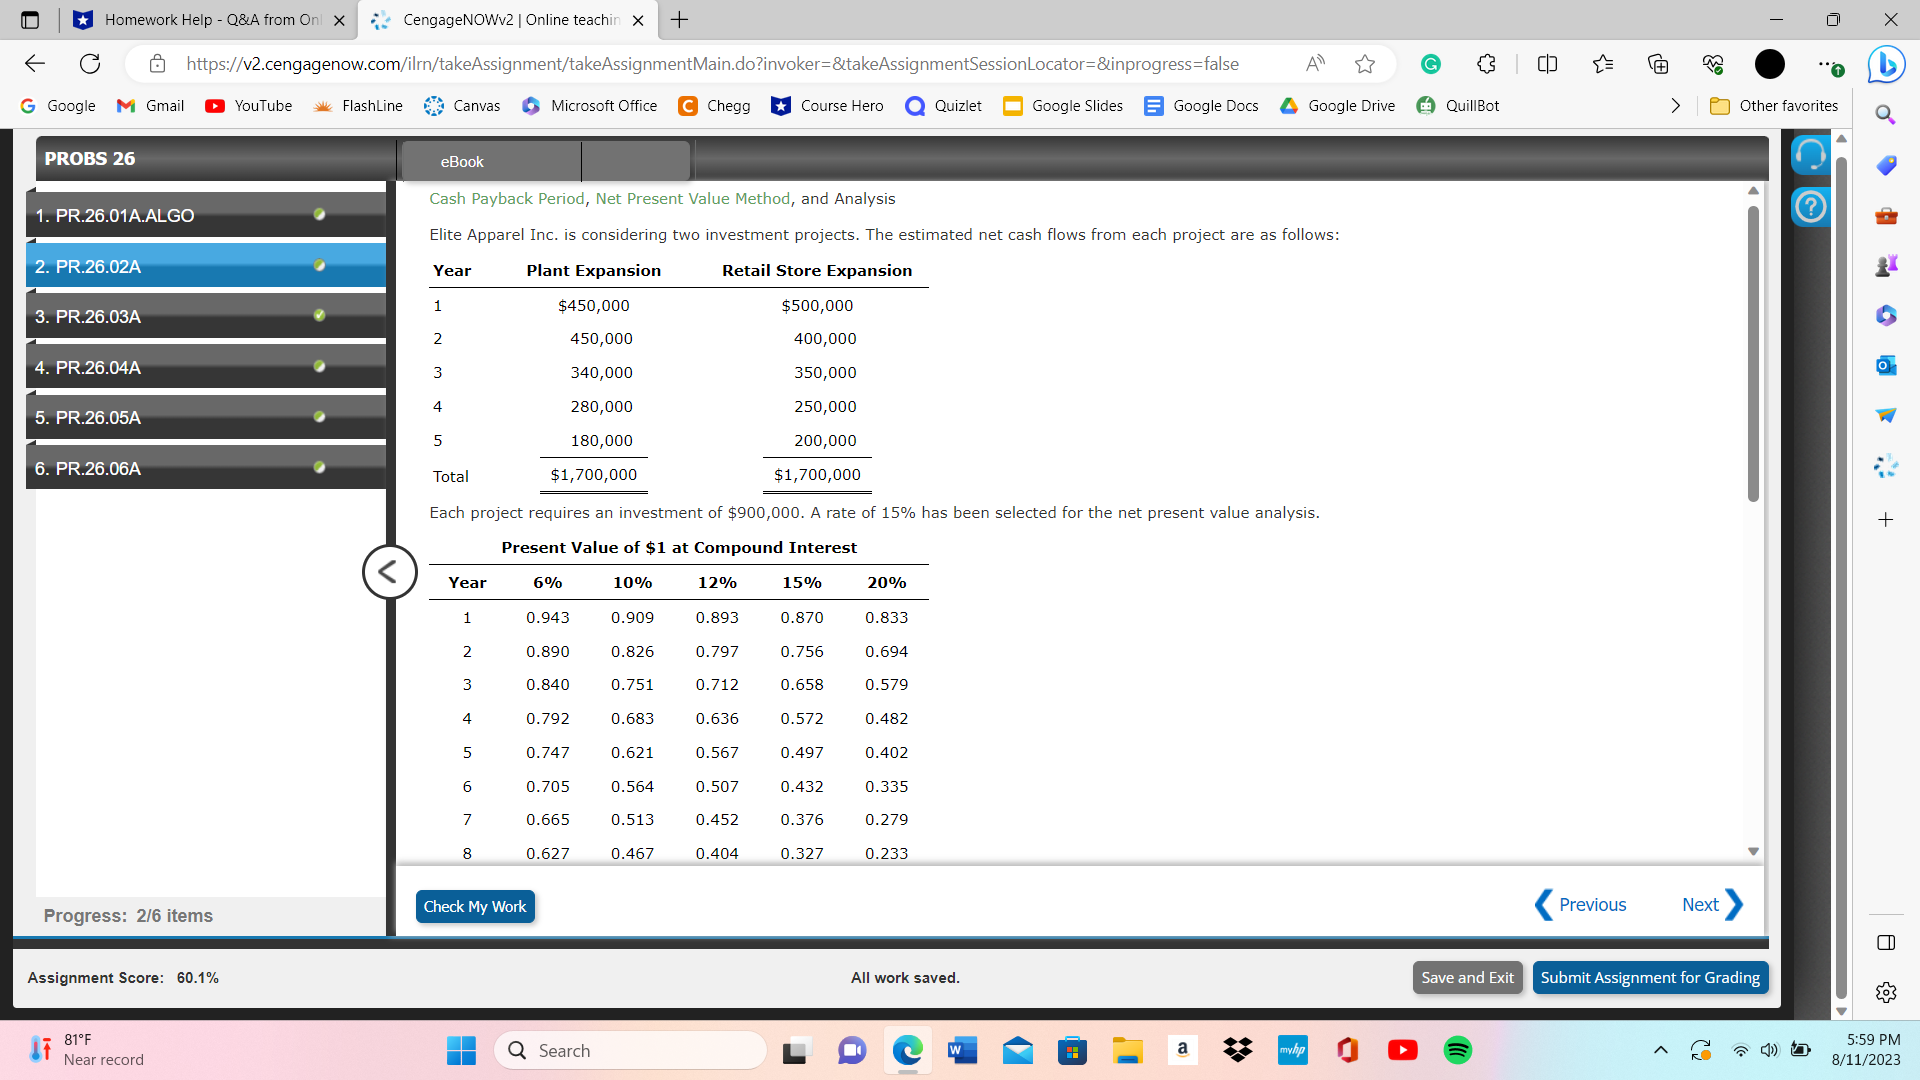
Task: Click the Check My Work button
Action: point(475,906)
